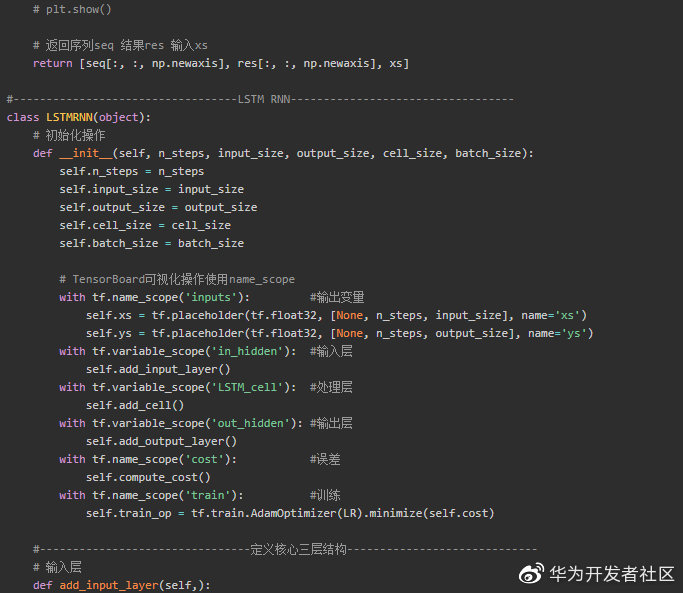This screenshot has height=593, width=683.
Task: Click the commented line '# plt.show()'
Action: [72, 9]
